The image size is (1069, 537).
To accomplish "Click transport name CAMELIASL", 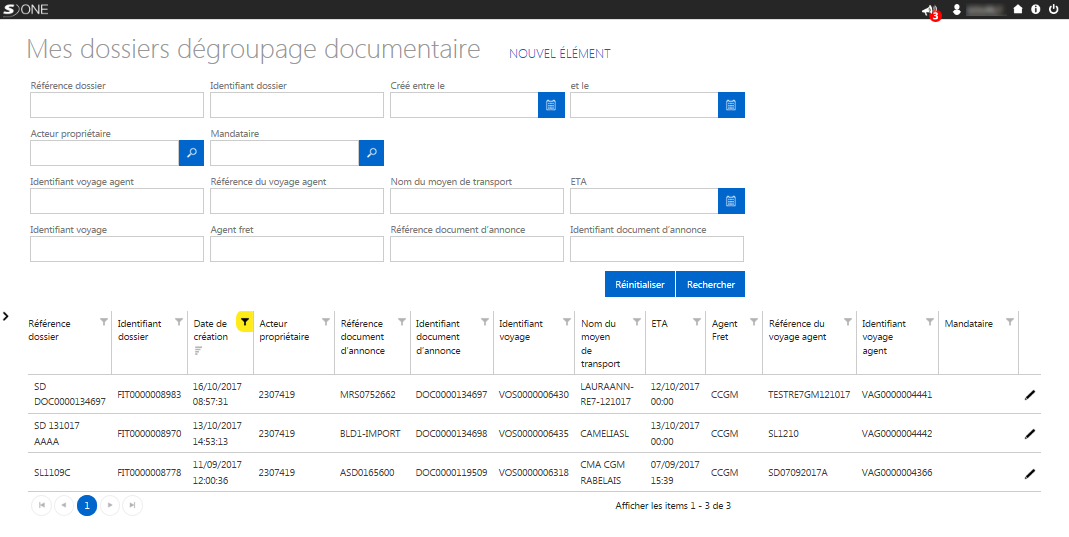I will coord(605,433).
